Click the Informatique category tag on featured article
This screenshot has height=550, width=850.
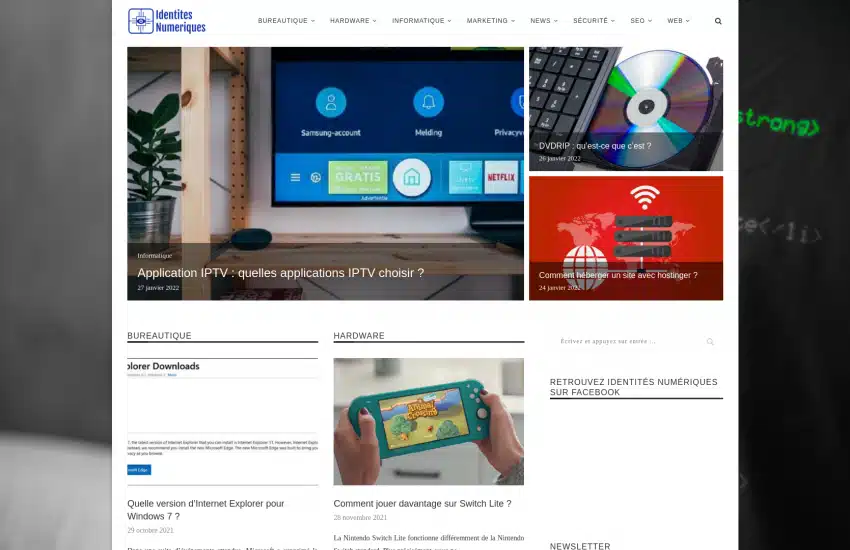[x=154, y=255]
